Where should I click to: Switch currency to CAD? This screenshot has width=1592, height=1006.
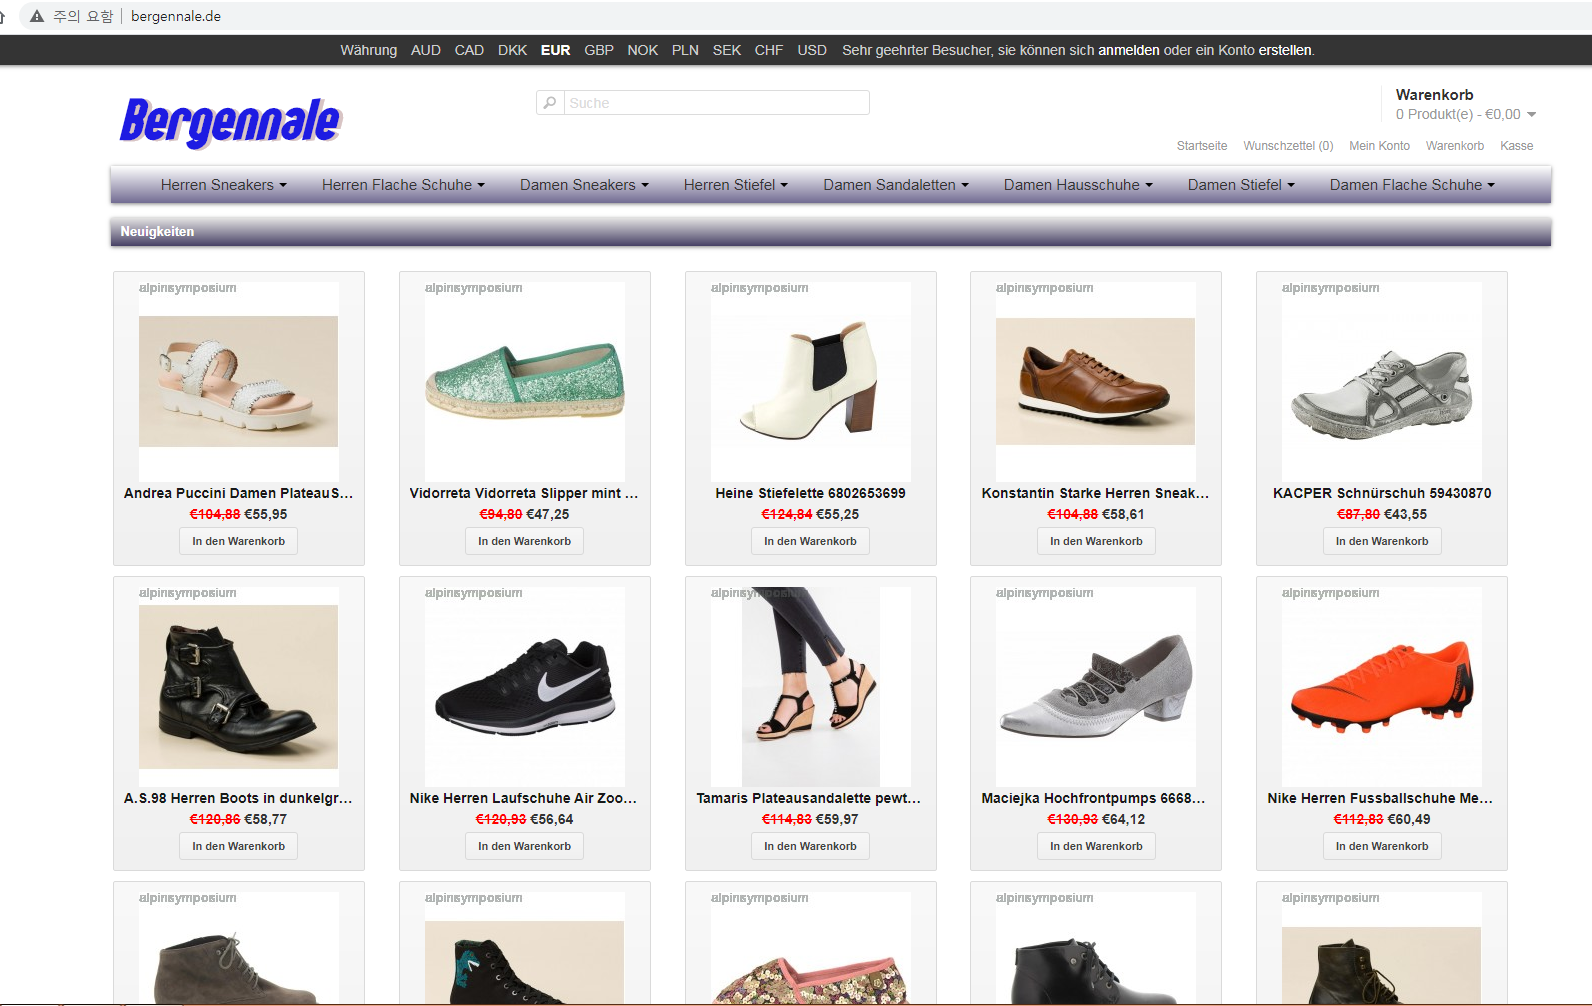[469, 50]
